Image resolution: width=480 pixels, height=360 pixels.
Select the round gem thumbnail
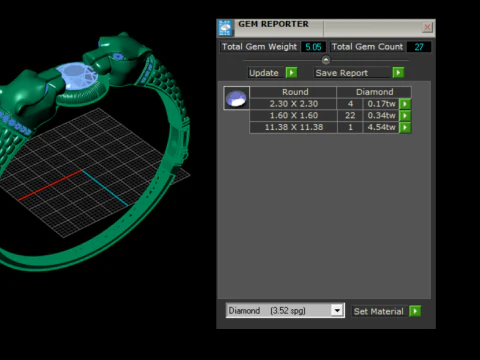click(236, 98)
